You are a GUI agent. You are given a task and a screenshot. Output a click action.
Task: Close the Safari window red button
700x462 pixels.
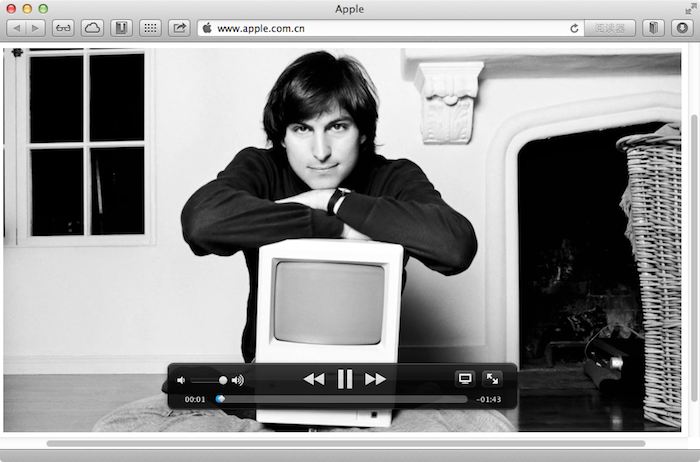(x=11, y=8)
